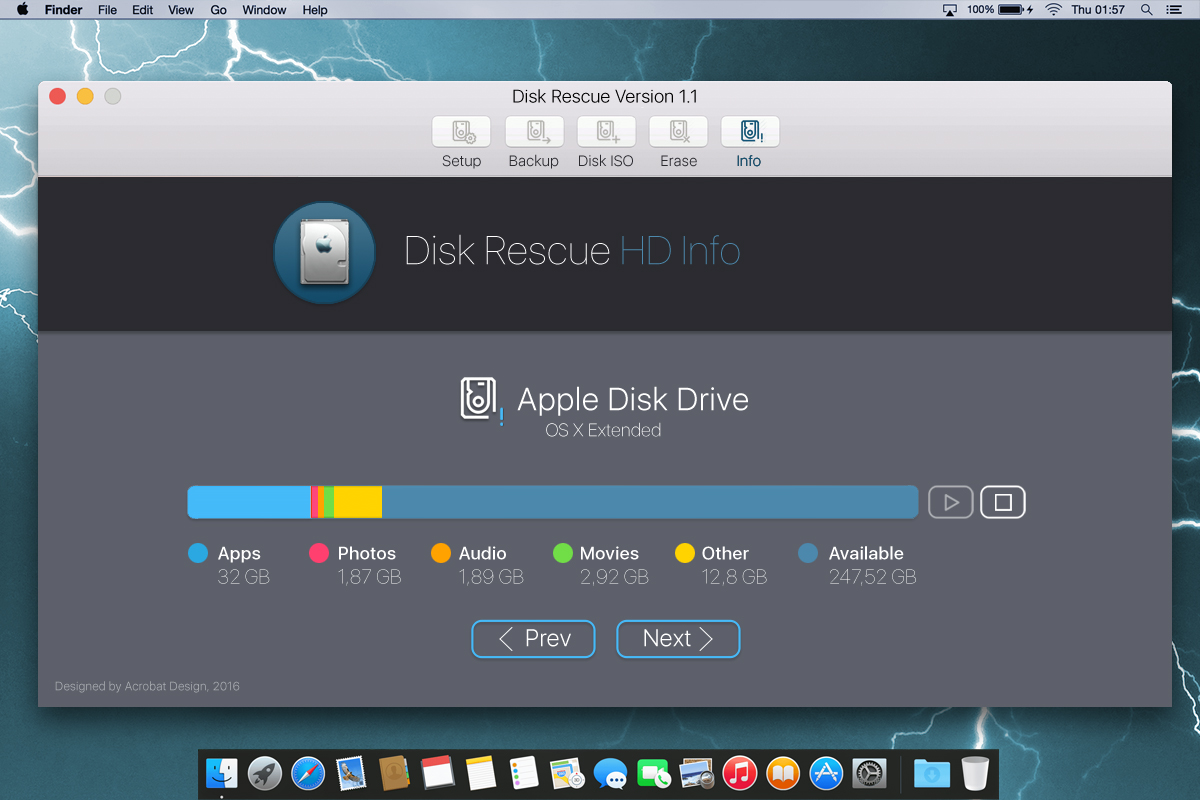This screenshot has height=800, width=1200.
Task: Open iBooks from the Dock
Action: [x=783, y=773]
